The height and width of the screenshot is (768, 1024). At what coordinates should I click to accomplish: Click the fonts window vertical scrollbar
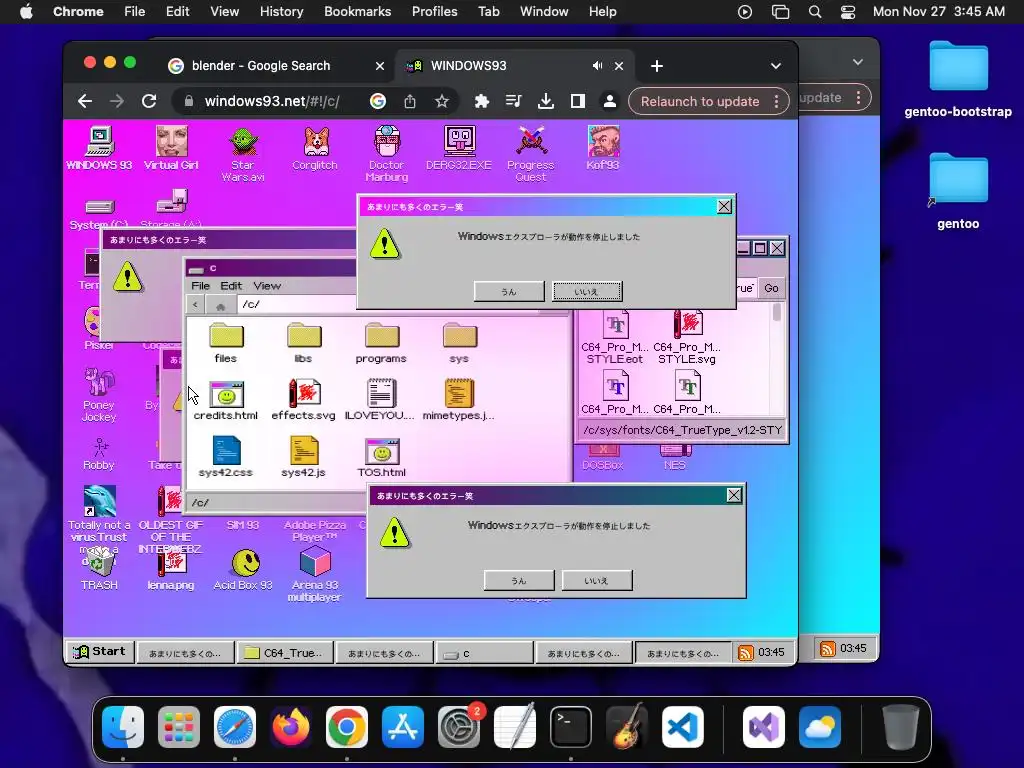click(x=777, y=358)
